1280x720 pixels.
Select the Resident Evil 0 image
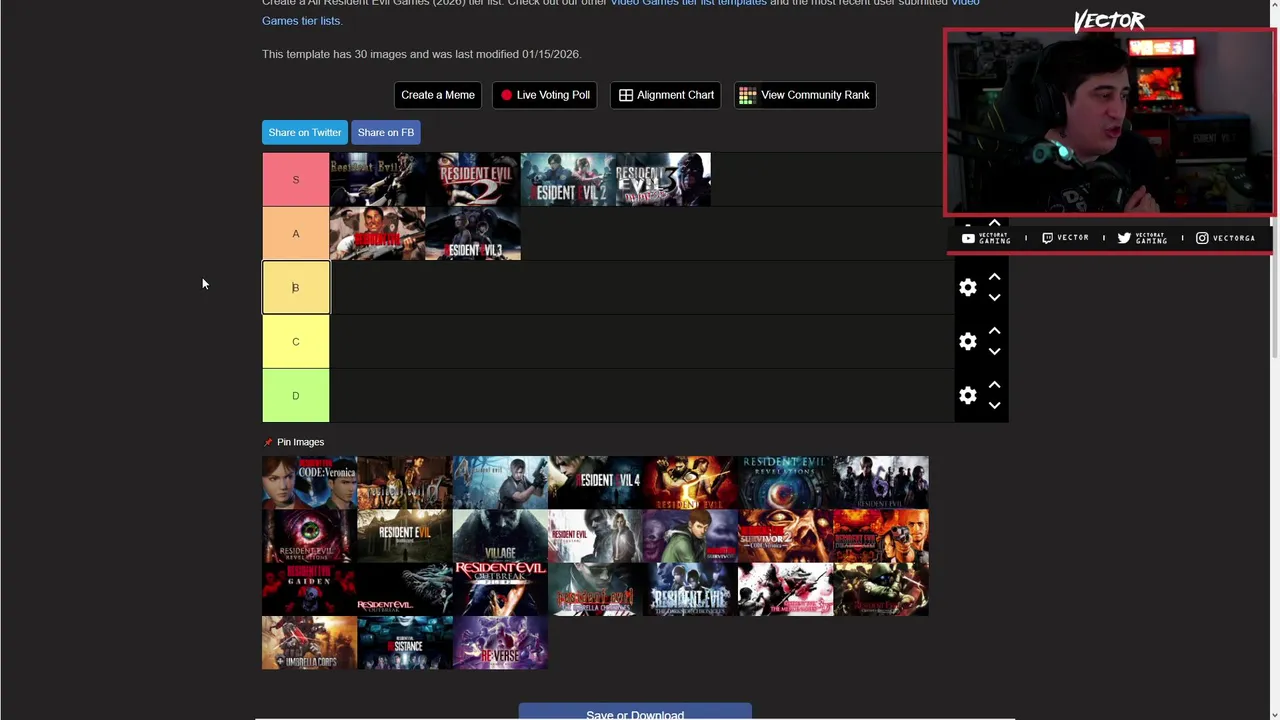(x=405, y=483)
